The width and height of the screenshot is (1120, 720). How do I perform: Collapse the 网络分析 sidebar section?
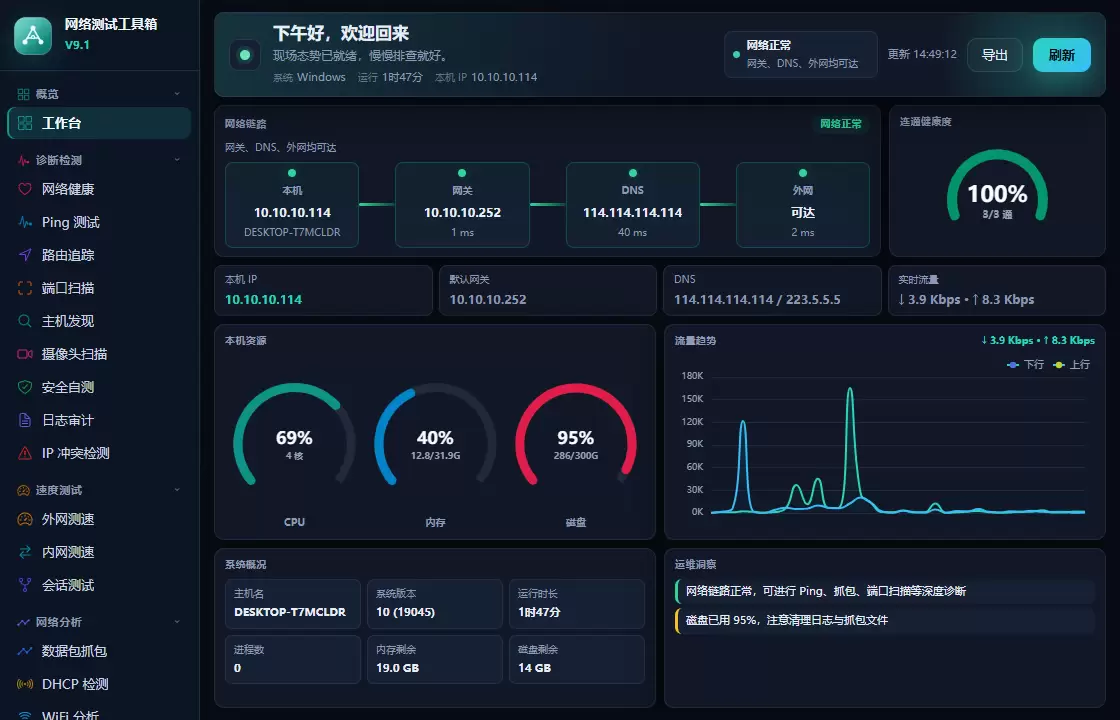point(177,622)
